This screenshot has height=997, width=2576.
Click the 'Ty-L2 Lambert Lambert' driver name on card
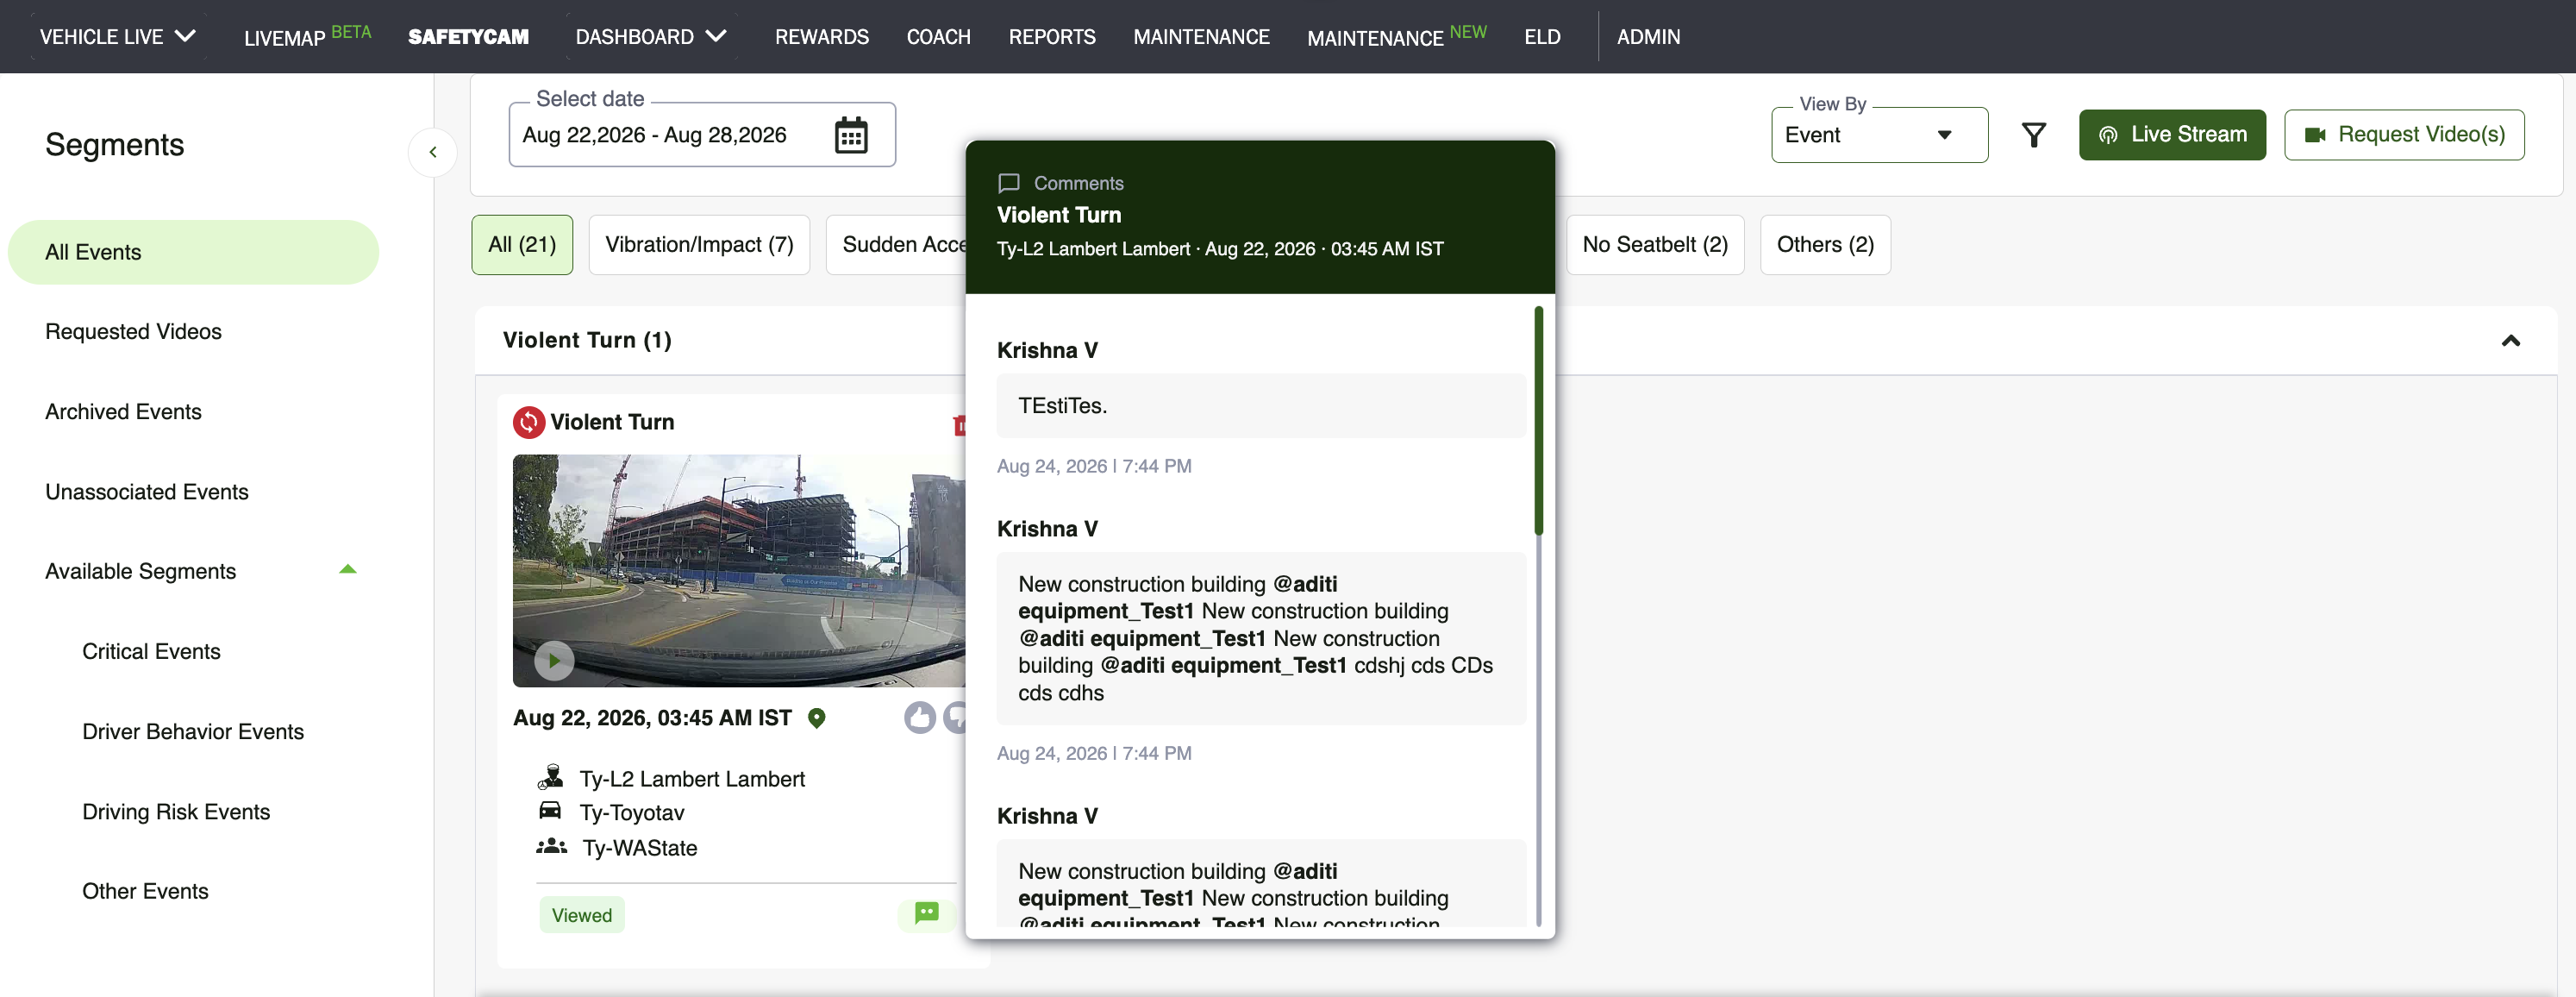click(x=692, y=779)
